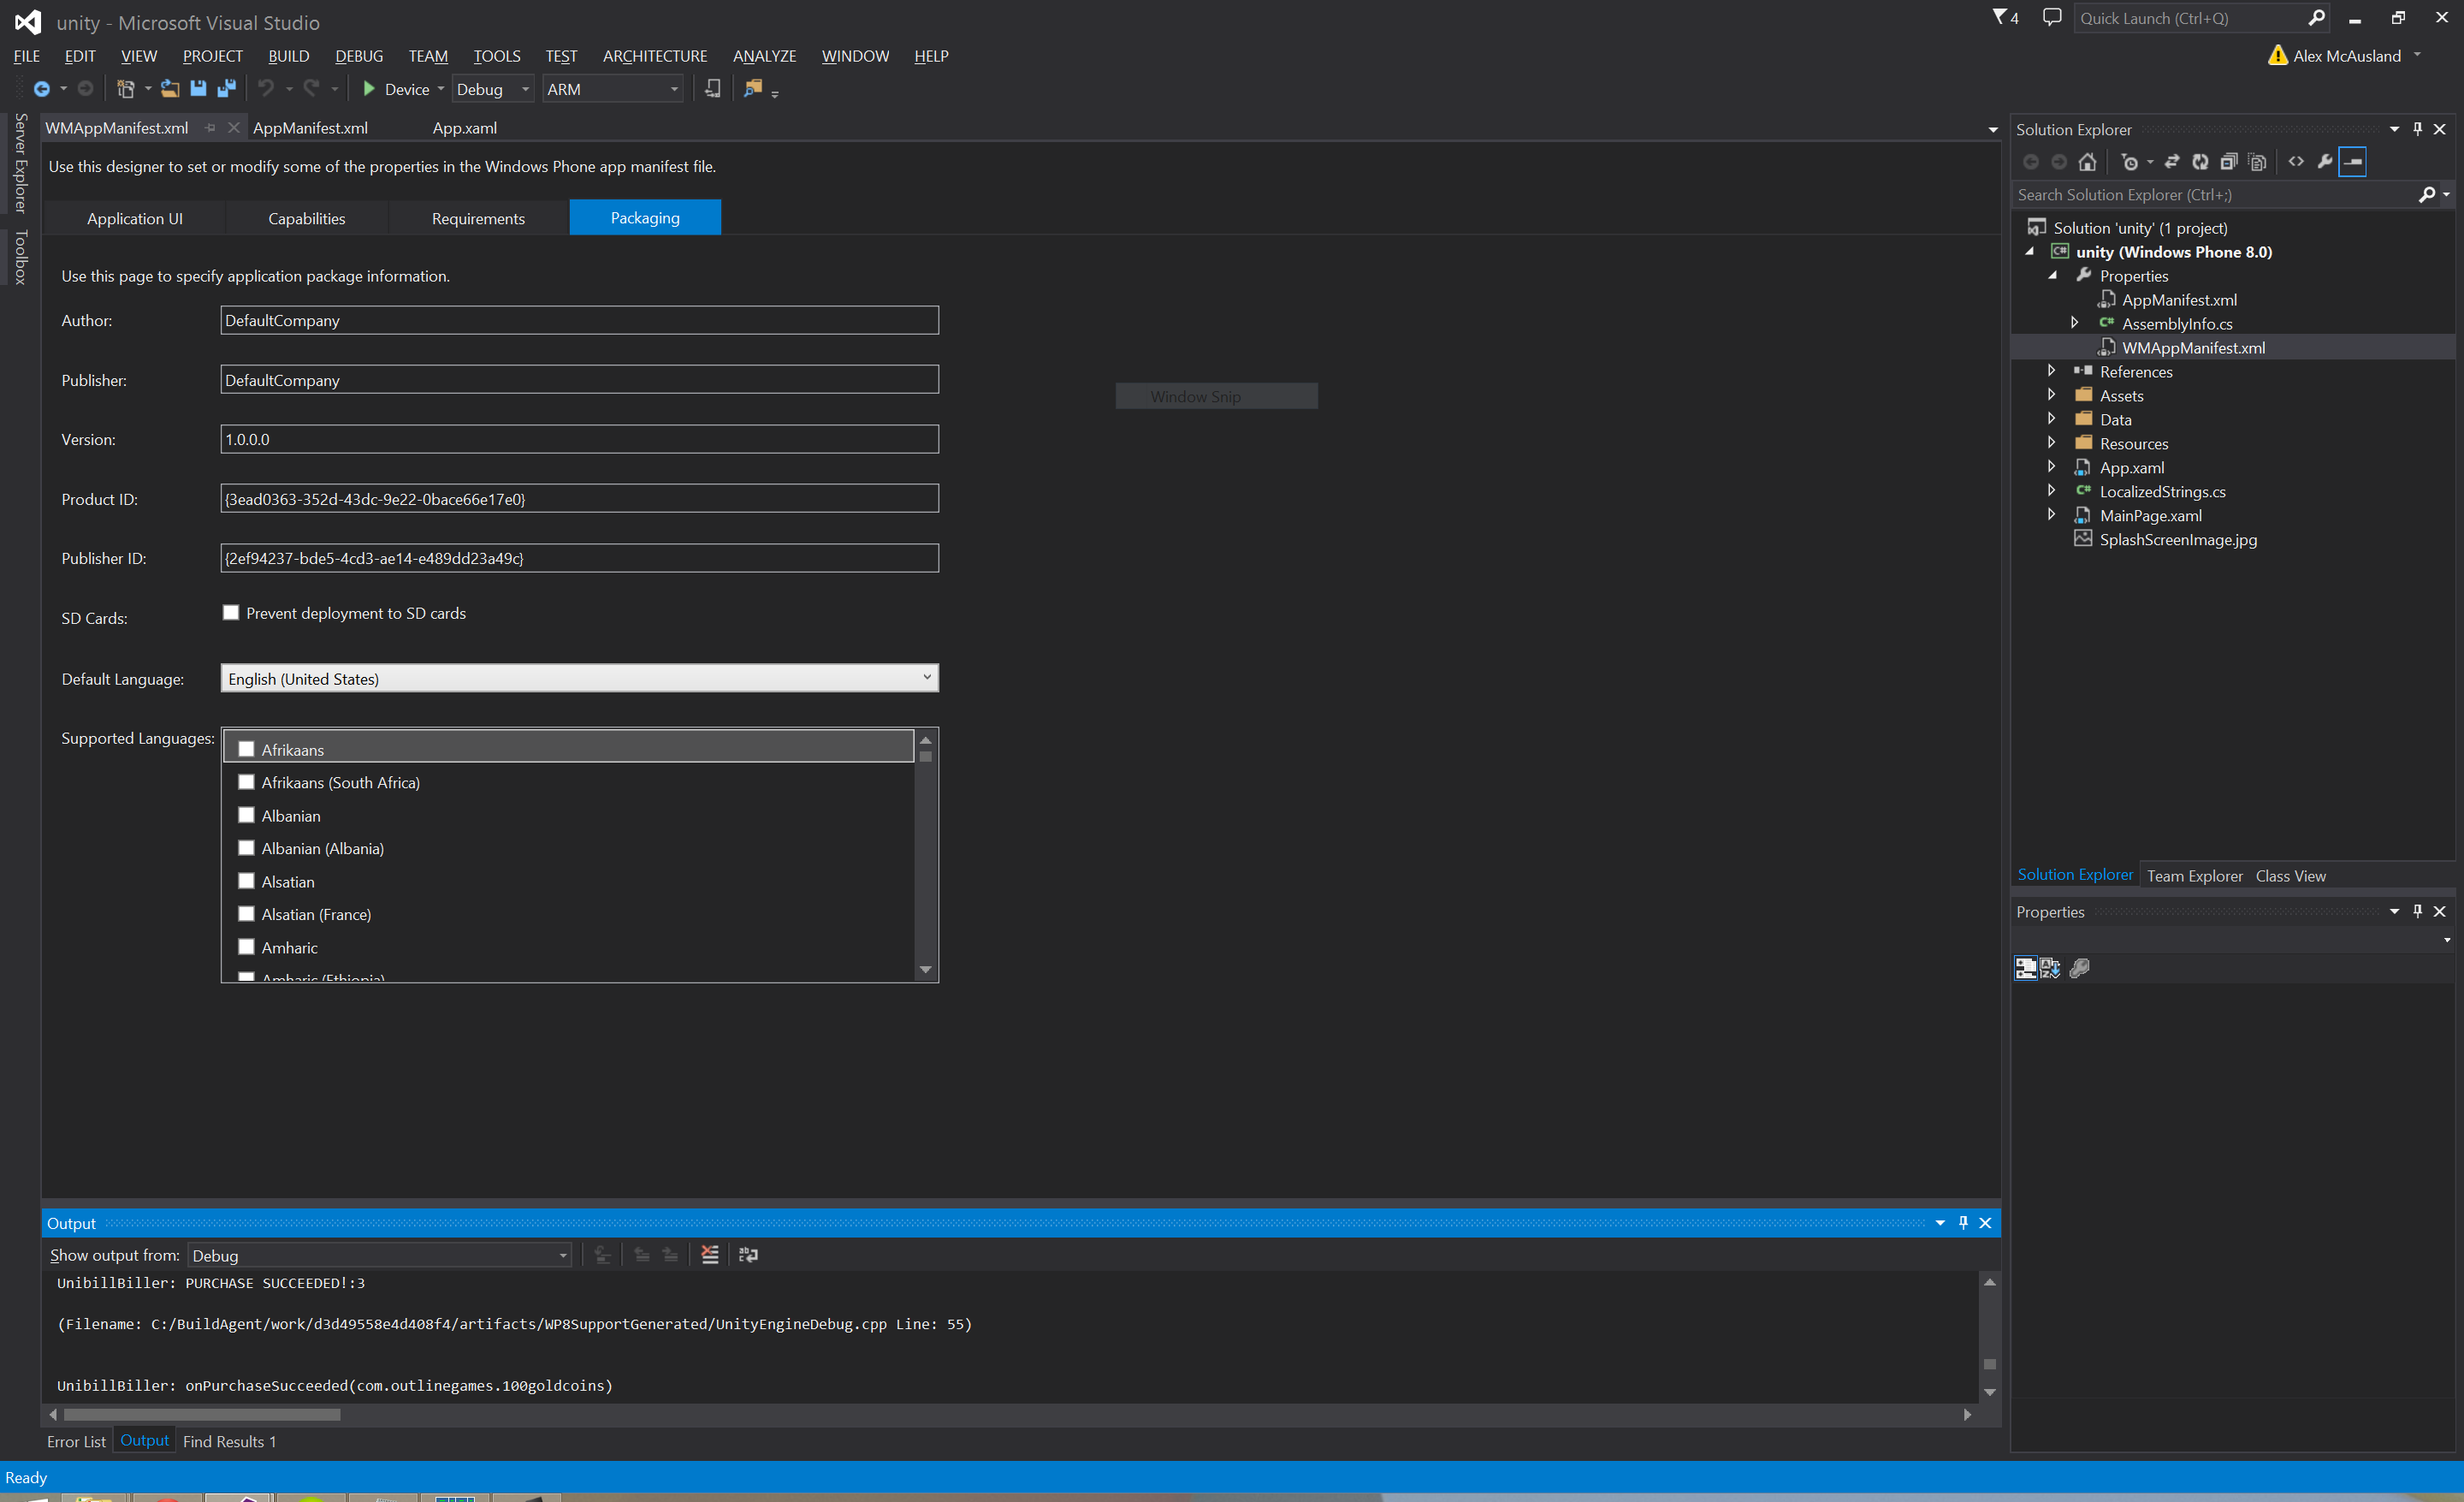2464x1502 pixels.
Task: Expand the MainPage.xaml node
Action: coord(2052,515)
